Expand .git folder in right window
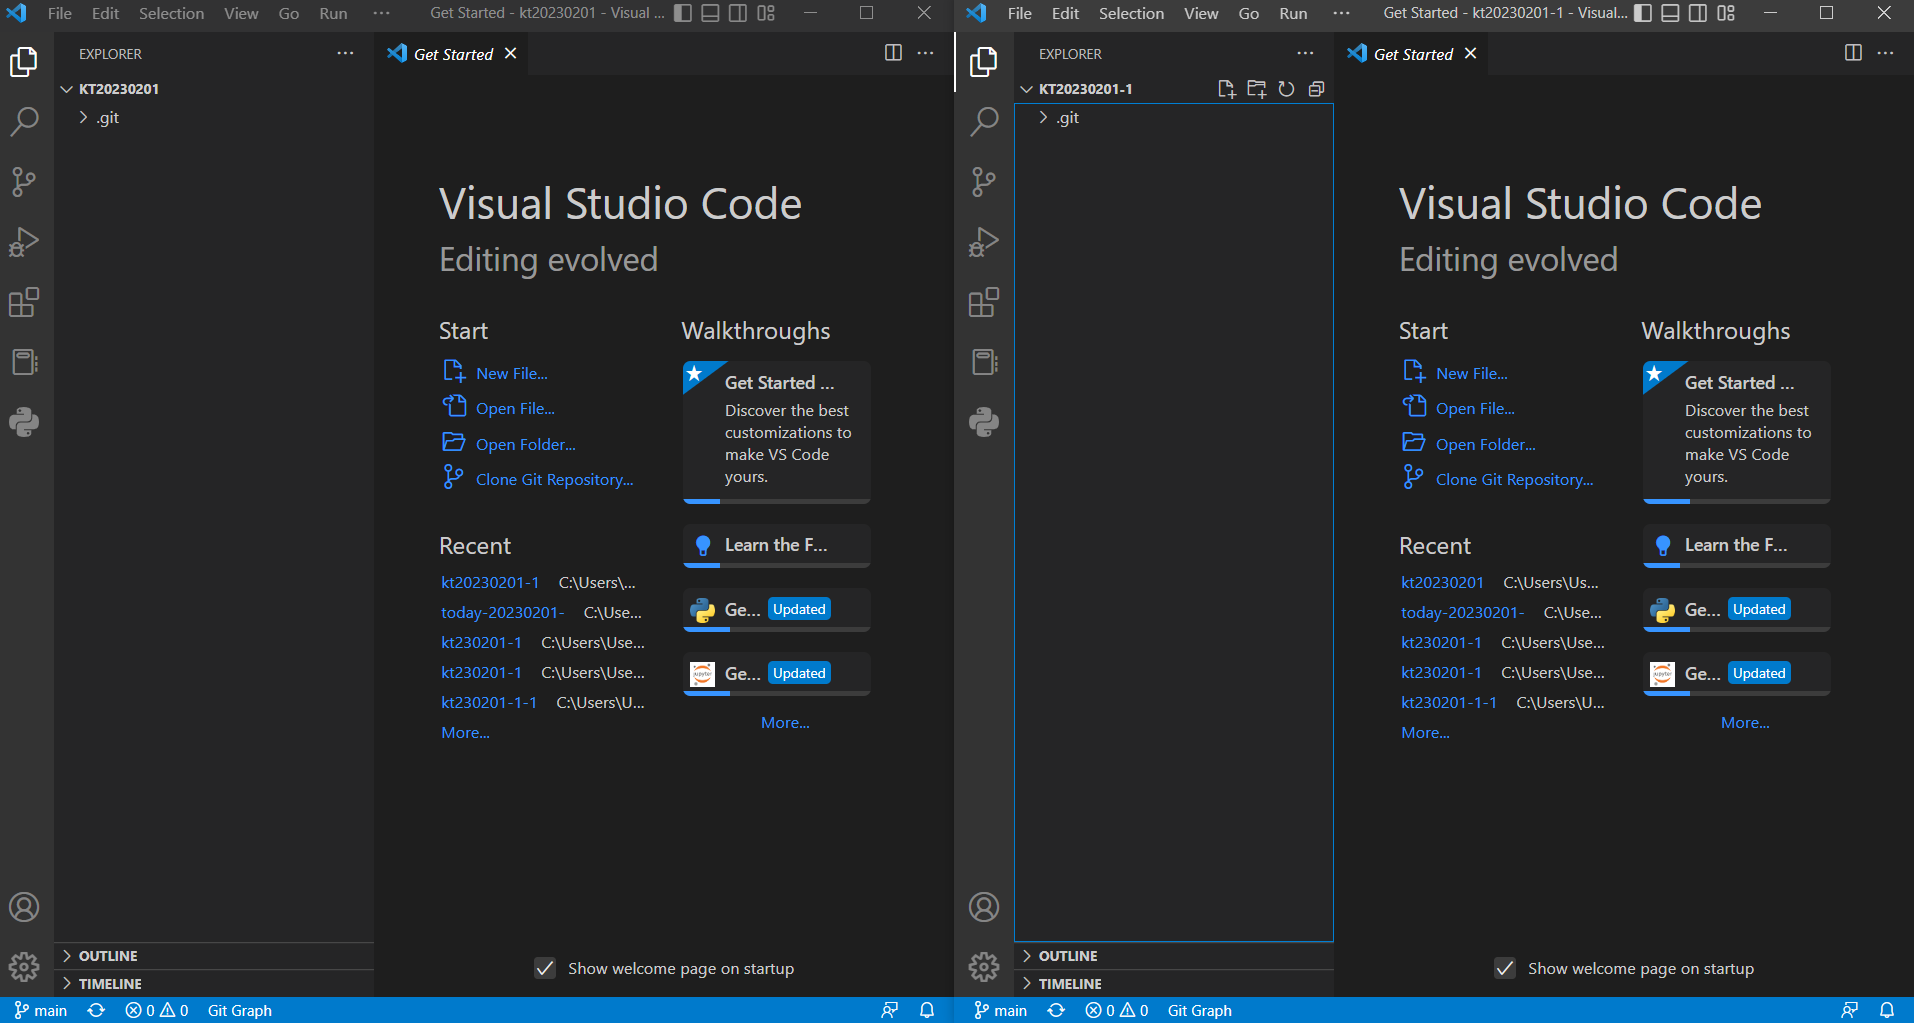 coord(1174,118)
